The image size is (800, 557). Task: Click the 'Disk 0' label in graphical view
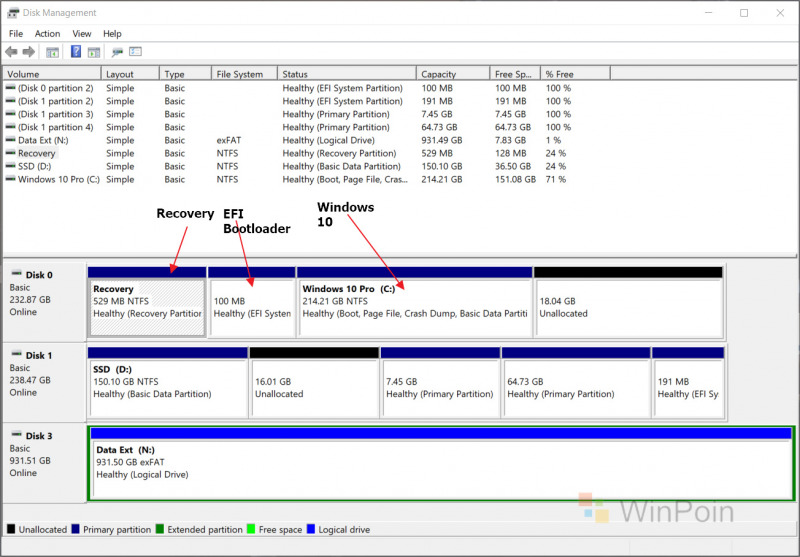pyautogui.click(x=39, y=275)
